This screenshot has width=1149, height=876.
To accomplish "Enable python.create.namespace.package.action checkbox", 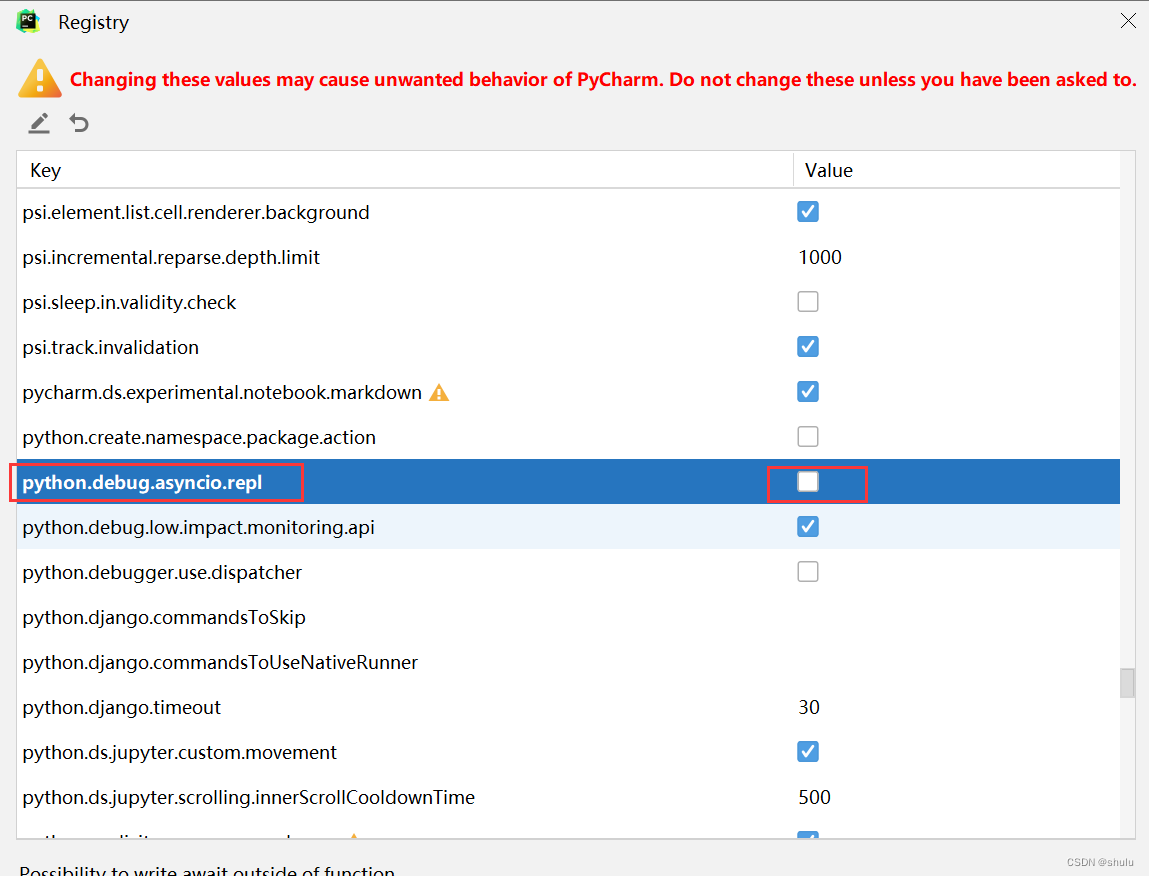I will coord(808,436).
